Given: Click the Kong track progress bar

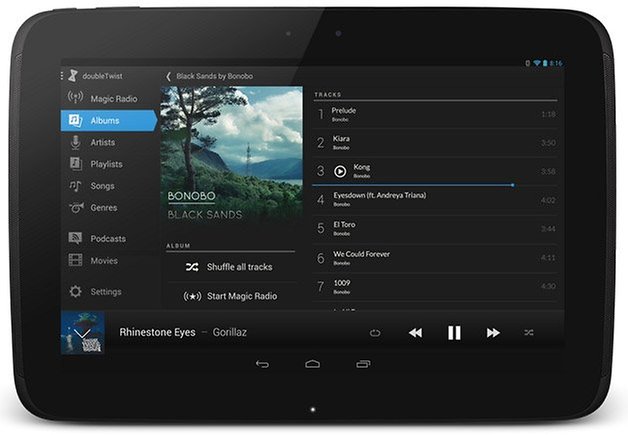Looking at the screenshot, I should [x=435, y=185].
